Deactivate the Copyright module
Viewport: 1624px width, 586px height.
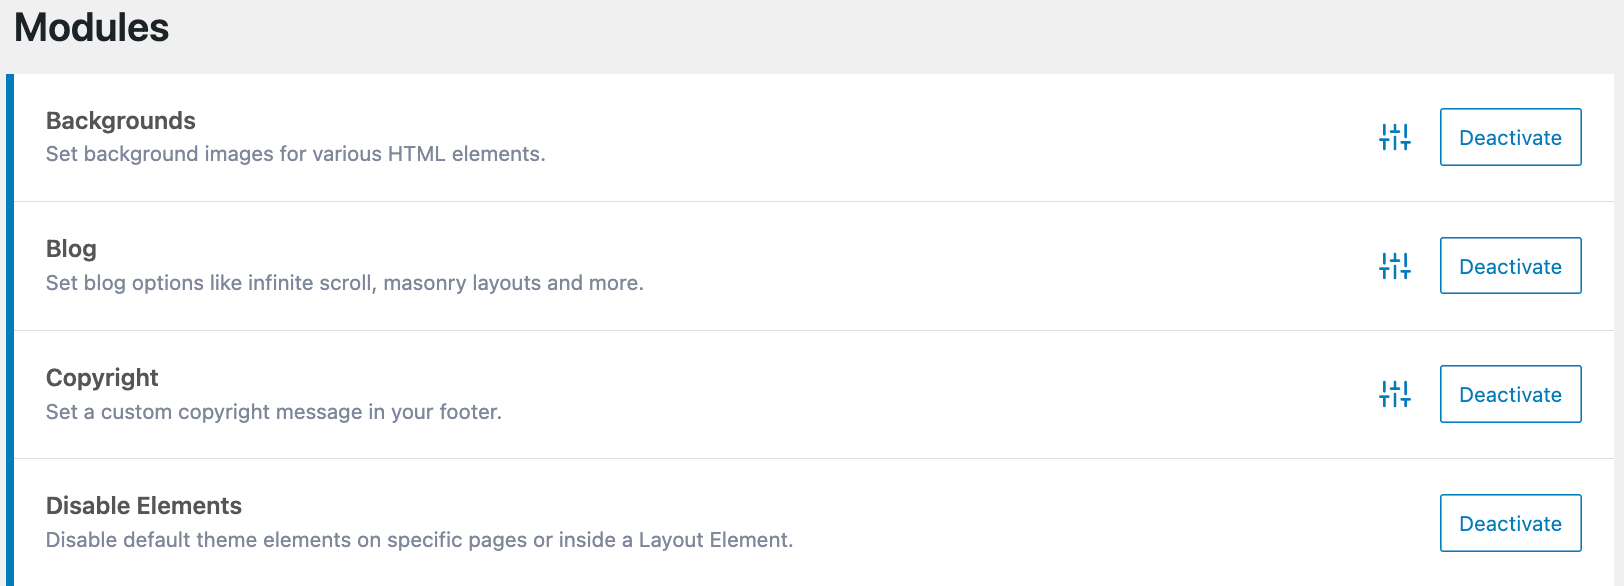(1510, 394)
